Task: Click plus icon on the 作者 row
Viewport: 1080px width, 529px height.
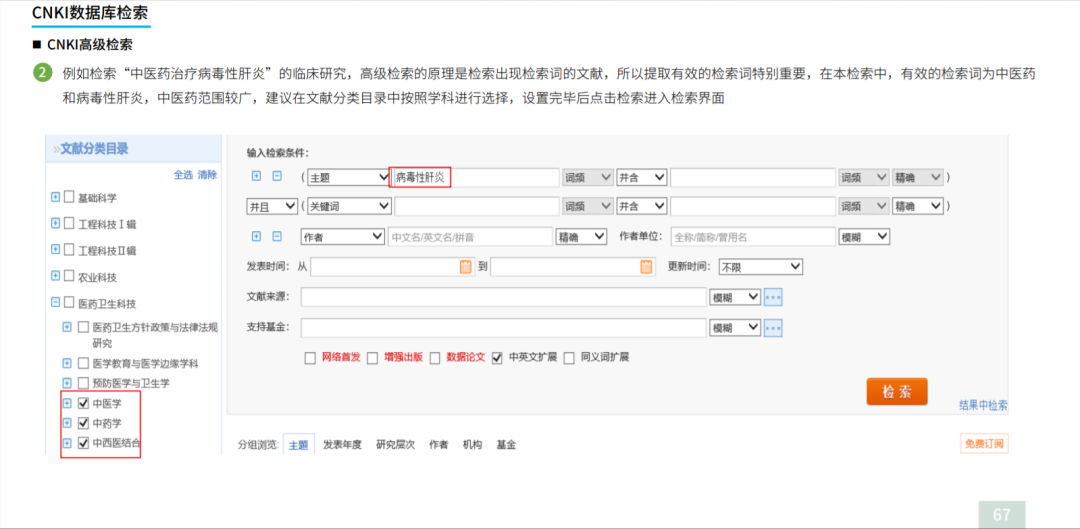Action: [256, 236]
